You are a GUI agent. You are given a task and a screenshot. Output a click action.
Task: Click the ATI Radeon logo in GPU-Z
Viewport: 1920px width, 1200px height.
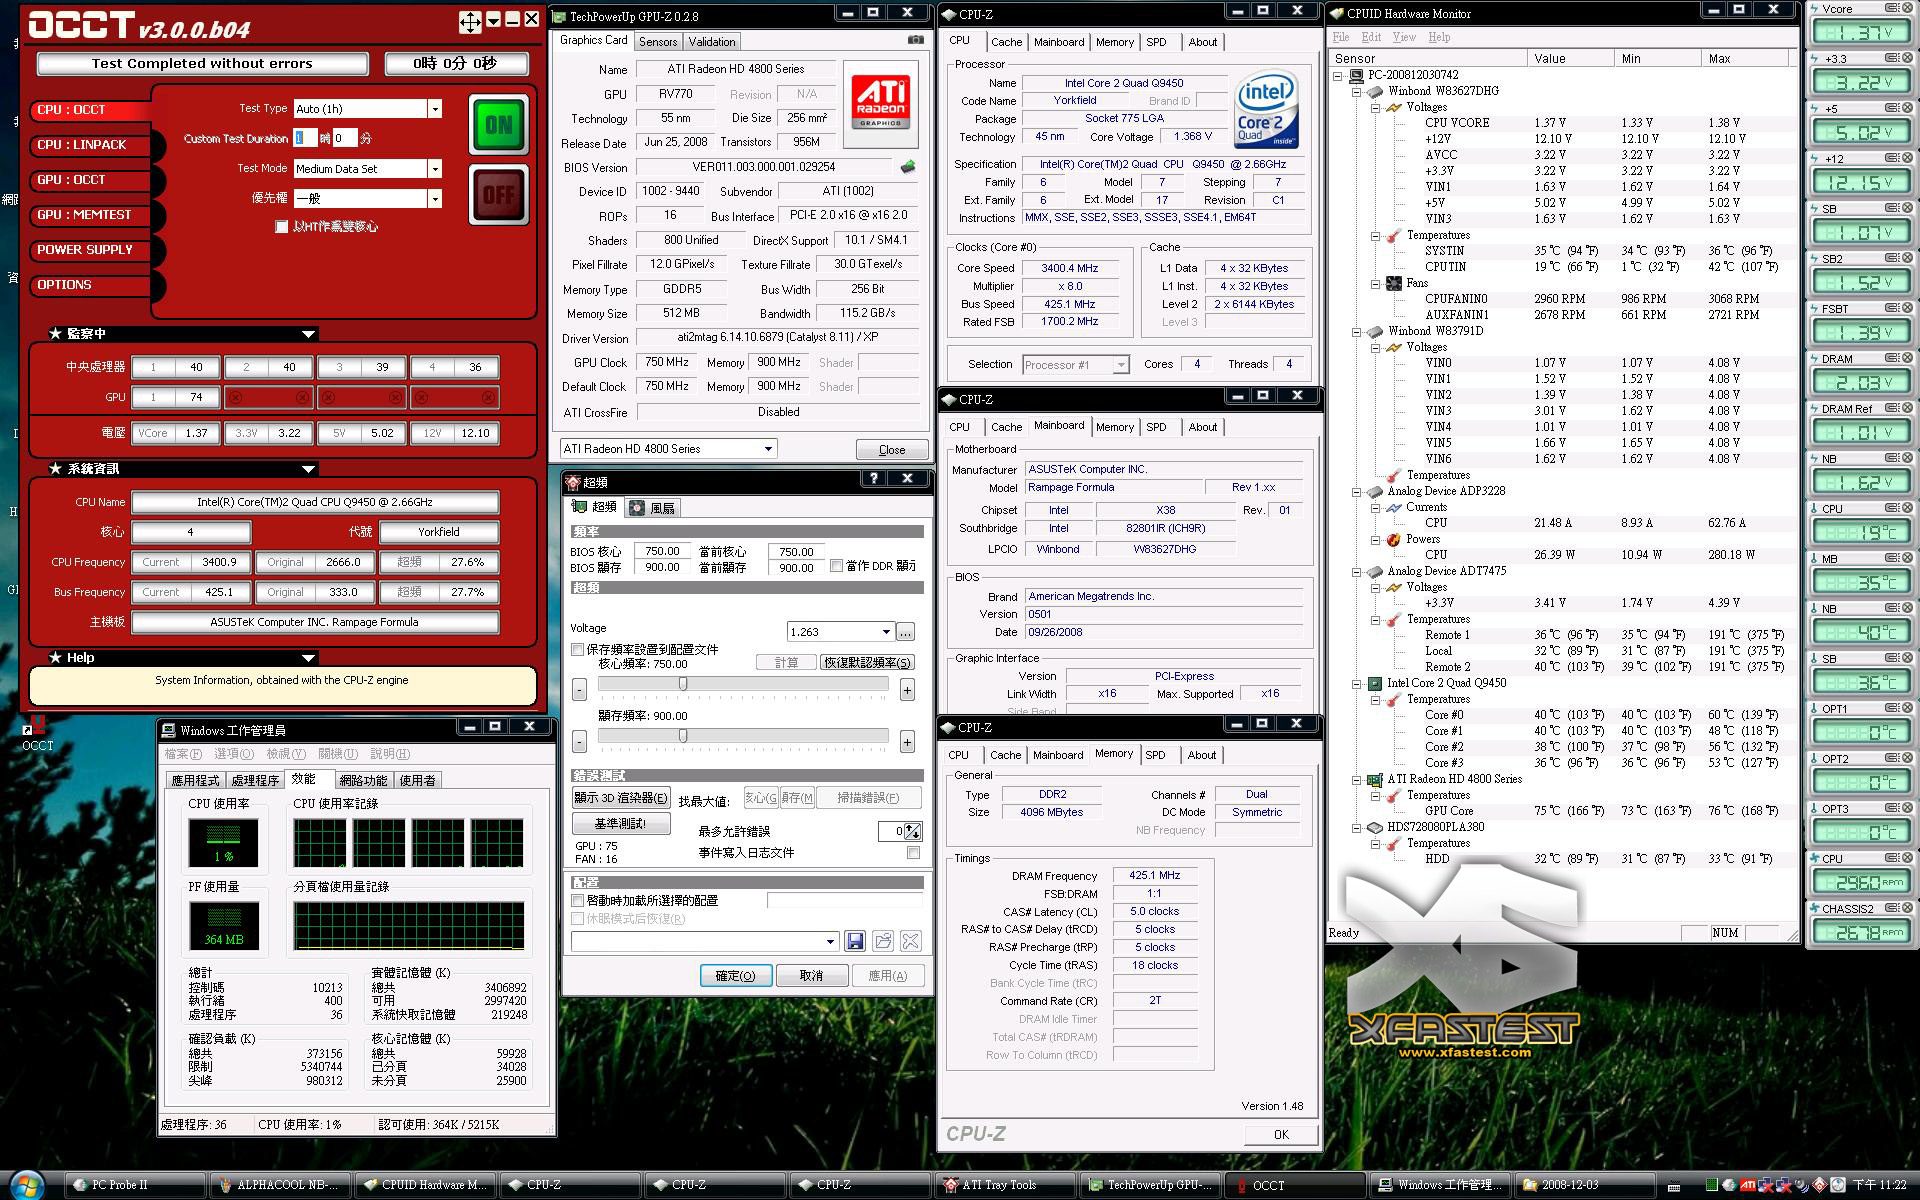pos(880,104)
